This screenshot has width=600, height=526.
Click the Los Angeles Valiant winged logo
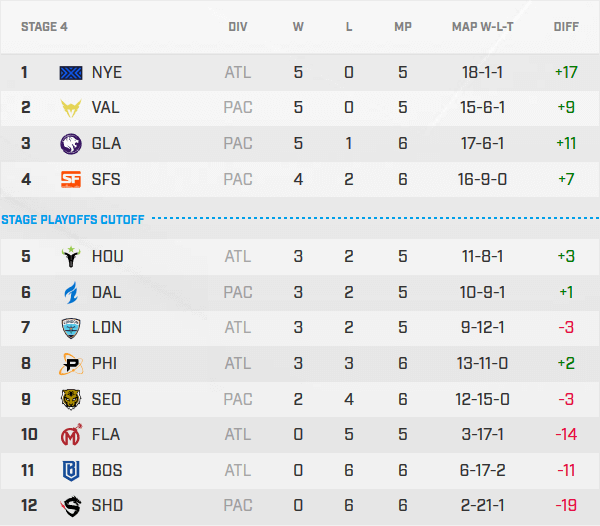pos(72,108)
